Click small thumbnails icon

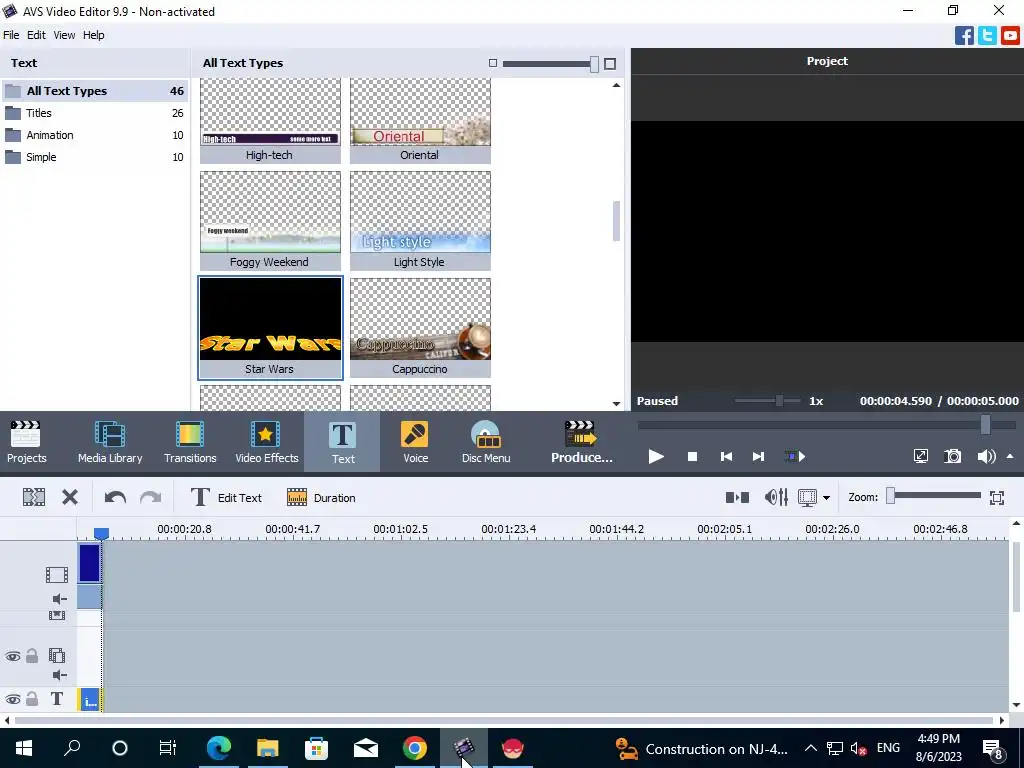tap(493, 63)
